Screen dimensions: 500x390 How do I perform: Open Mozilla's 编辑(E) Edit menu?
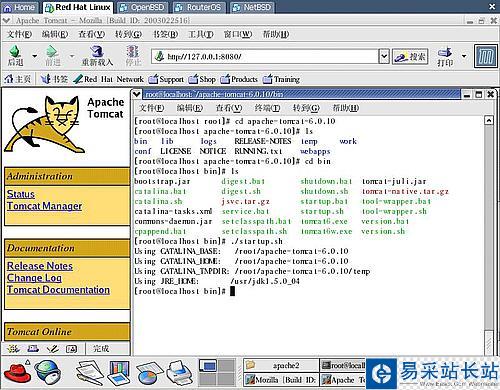coord(55,34)
